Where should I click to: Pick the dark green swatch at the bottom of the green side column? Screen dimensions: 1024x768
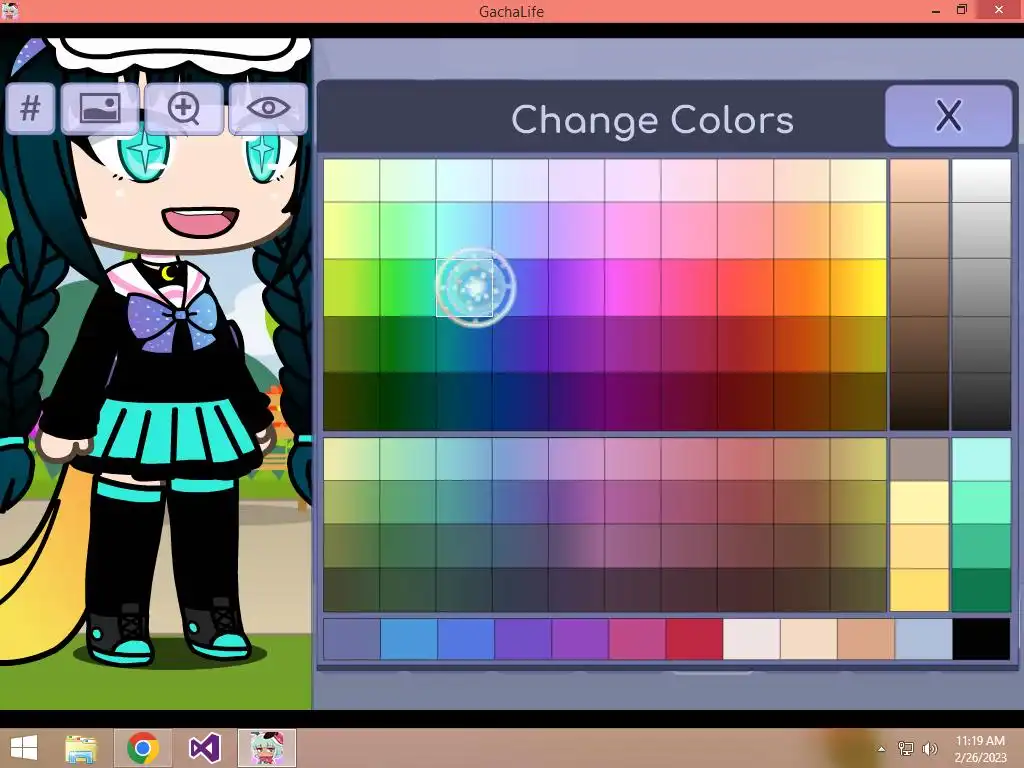coord(981,590)
